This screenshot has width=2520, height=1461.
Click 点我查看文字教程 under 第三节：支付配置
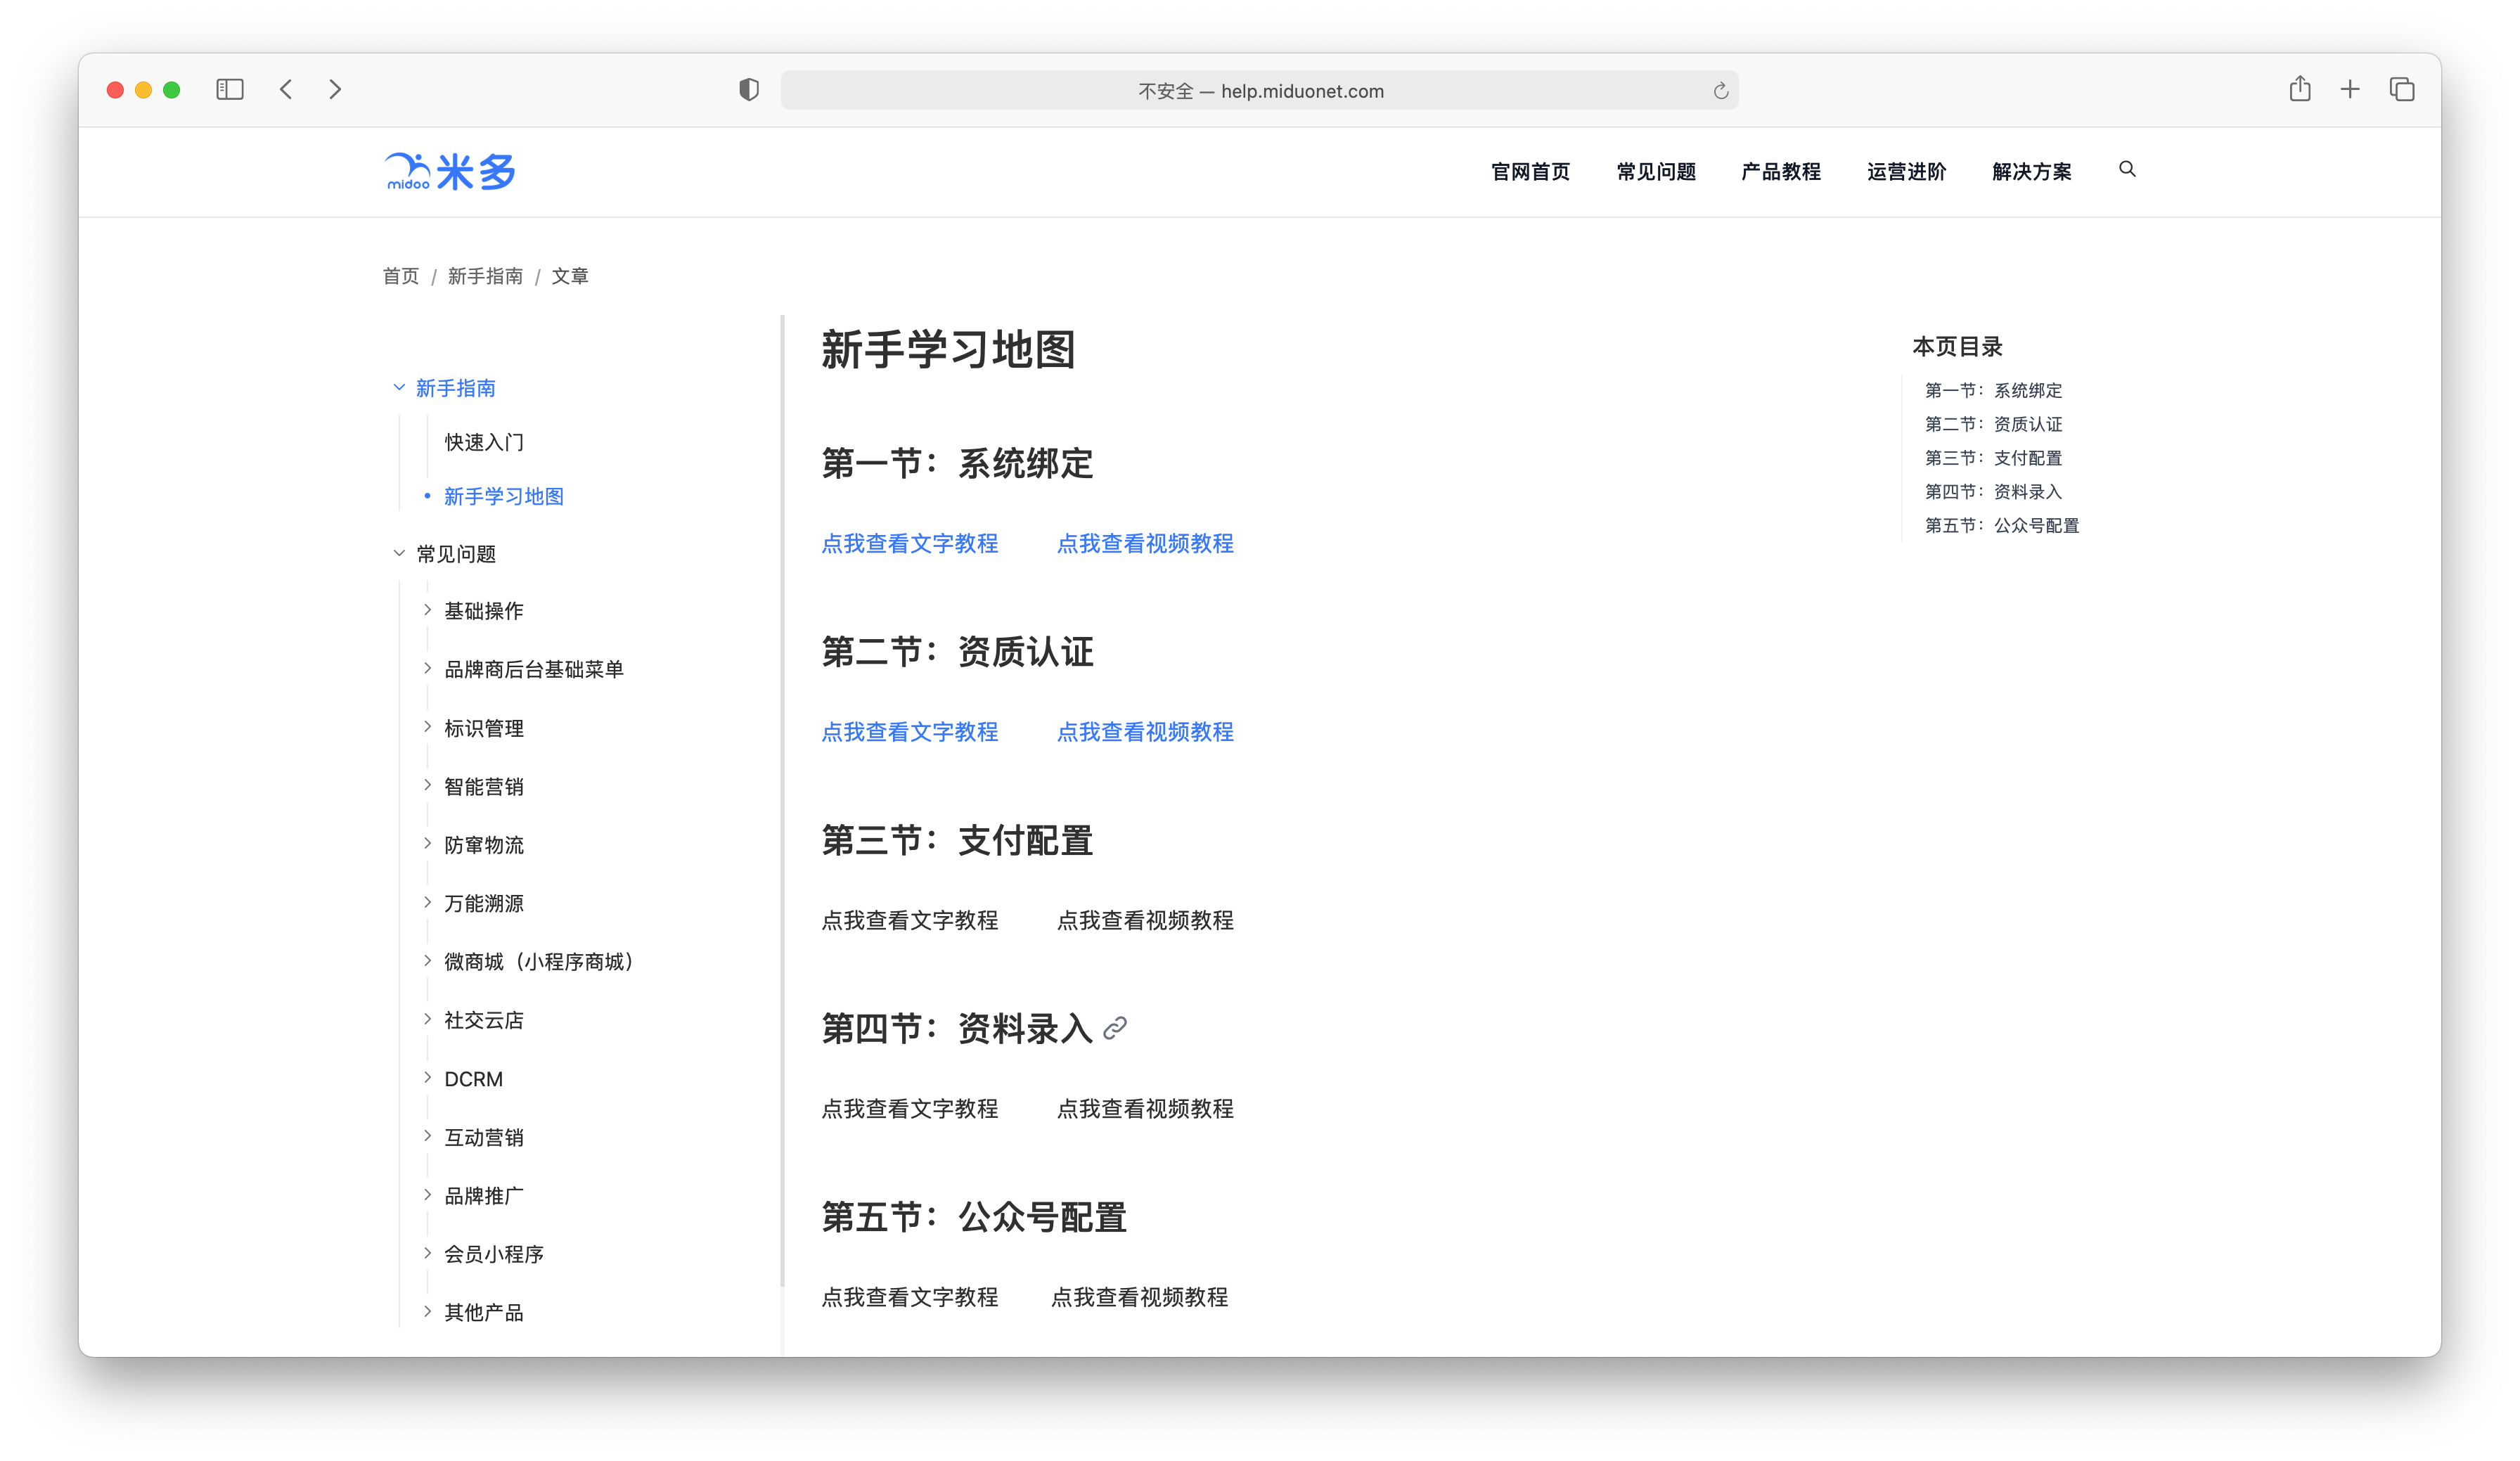click(x=910, y=920)
